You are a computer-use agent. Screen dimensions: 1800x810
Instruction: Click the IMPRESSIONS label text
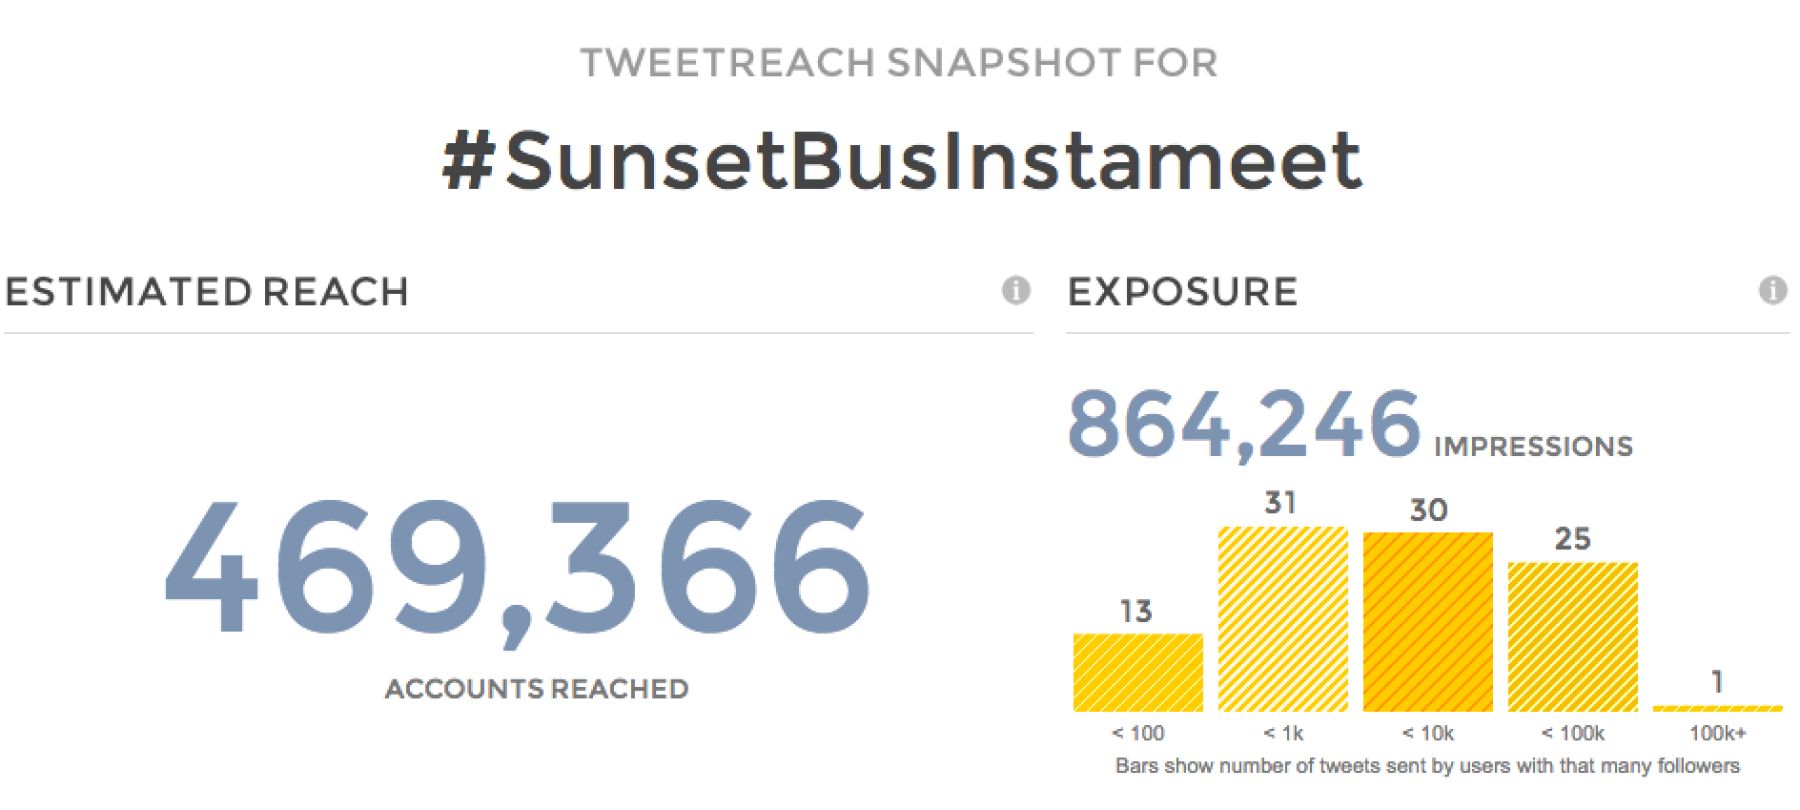click(1533, 446)
